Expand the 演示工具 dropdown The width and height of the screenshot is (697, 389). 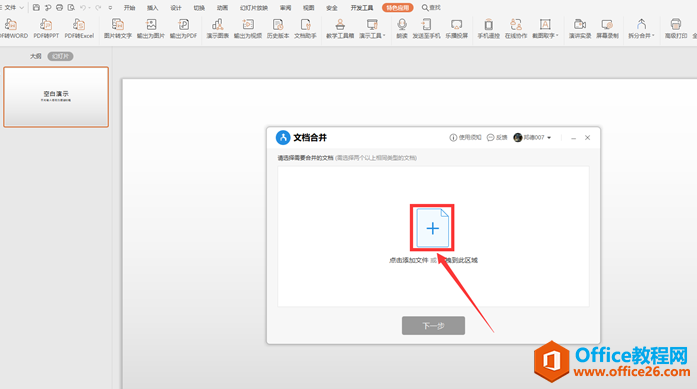pos(372,28)
